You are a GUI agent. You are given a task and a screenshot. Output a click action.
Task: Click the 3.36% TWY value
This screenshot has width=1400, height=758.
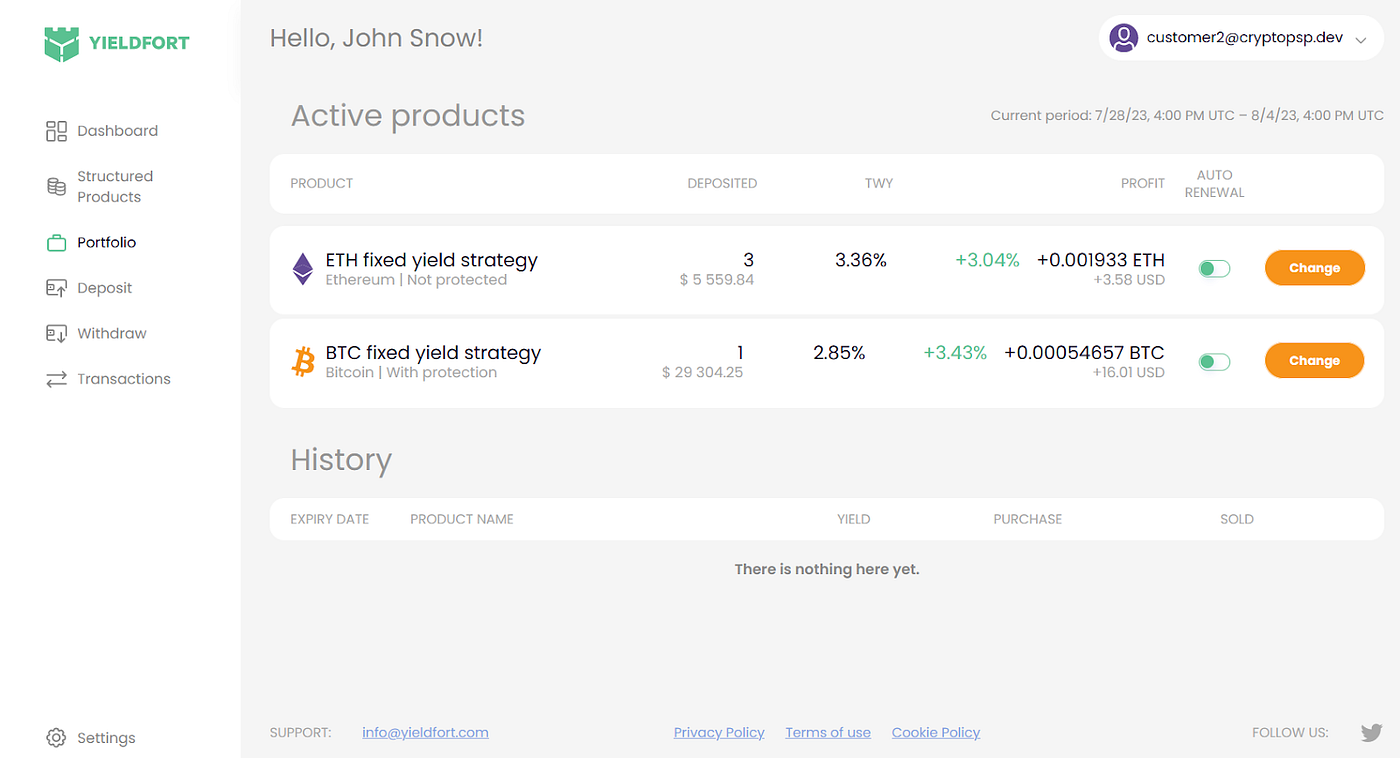861,260
